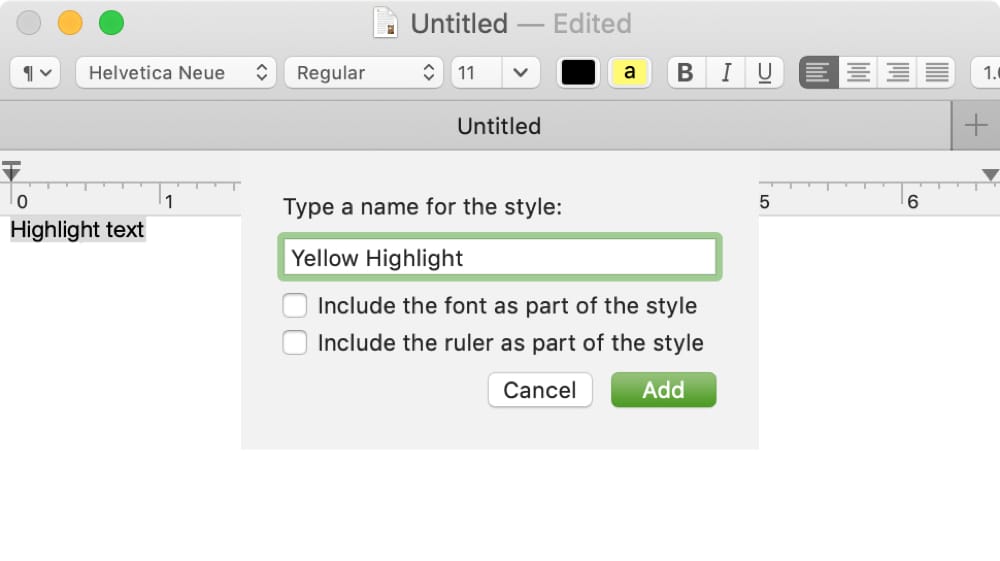Screen dimensions: 1000x561
Task: Justify the text alignment
Action: (x=936, y=73)
